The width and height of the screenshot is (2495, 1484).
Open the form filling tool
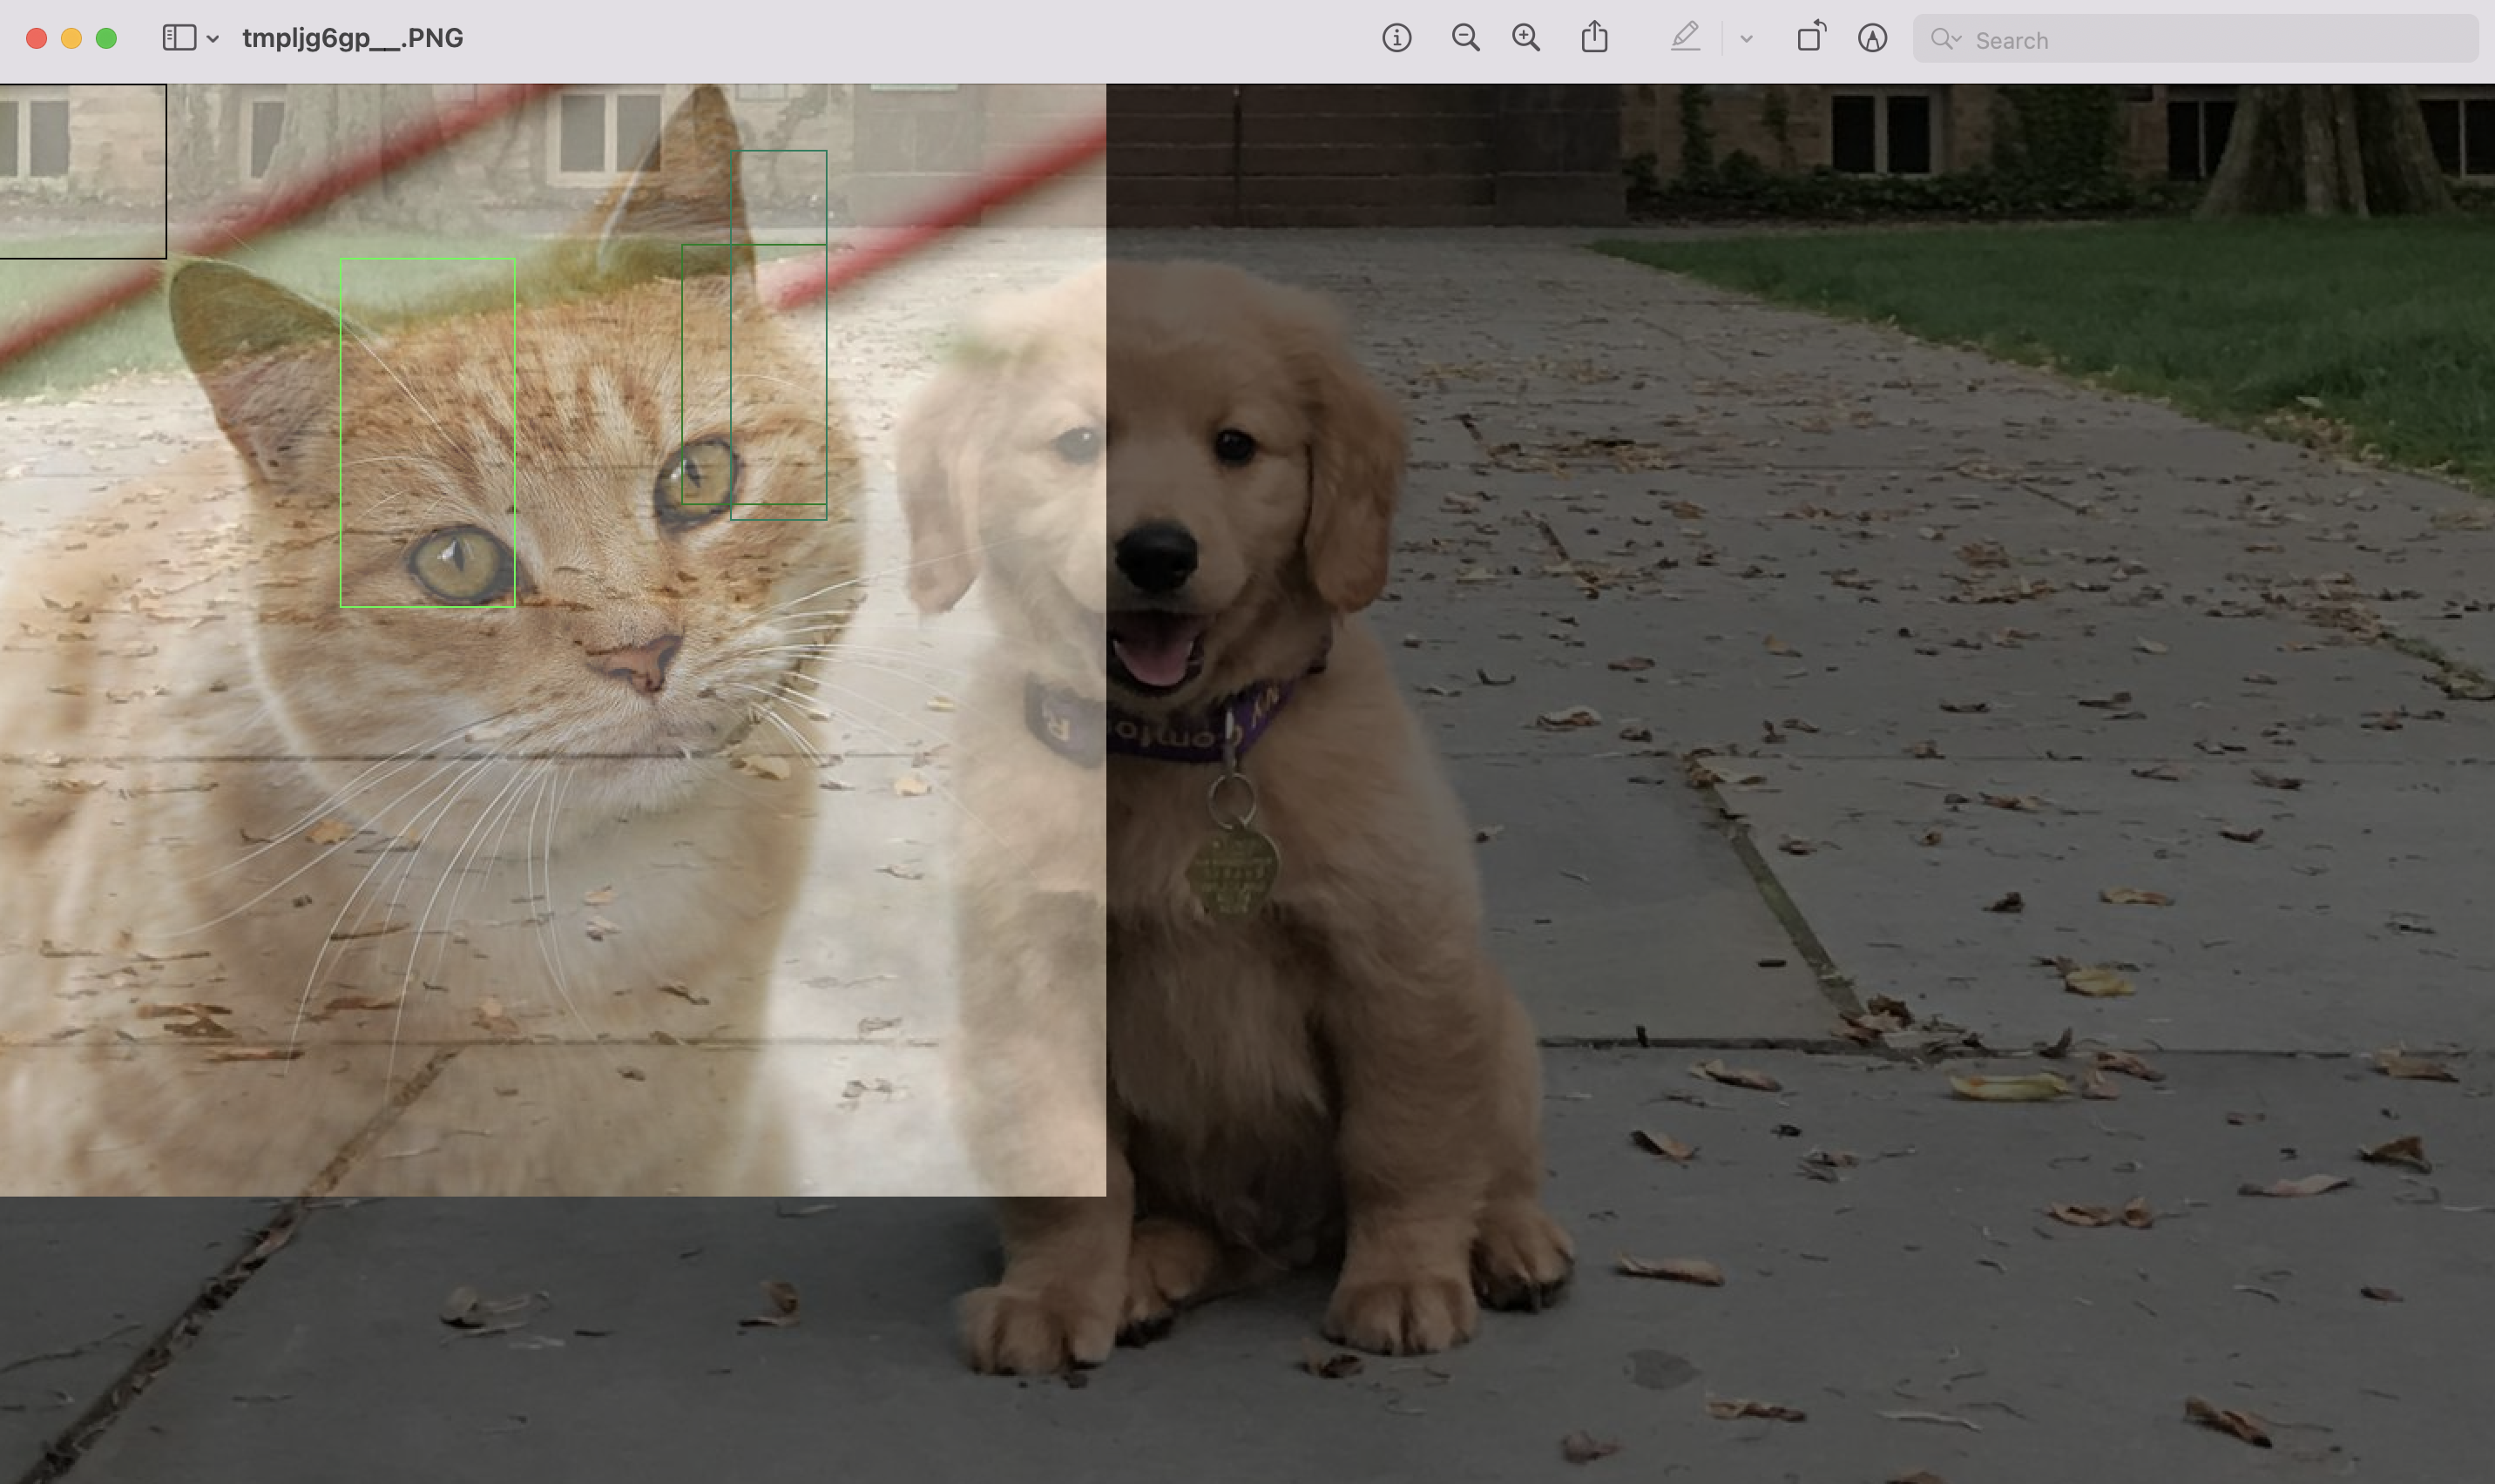tap(1872, 38)
